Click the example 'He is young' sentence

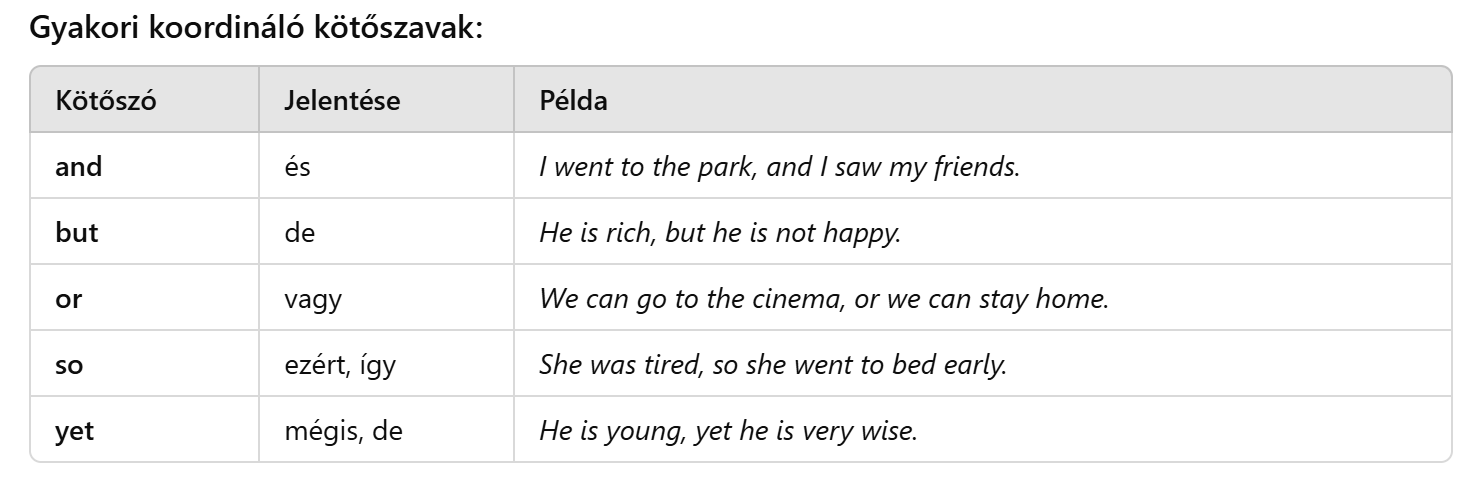coord(727,431)
